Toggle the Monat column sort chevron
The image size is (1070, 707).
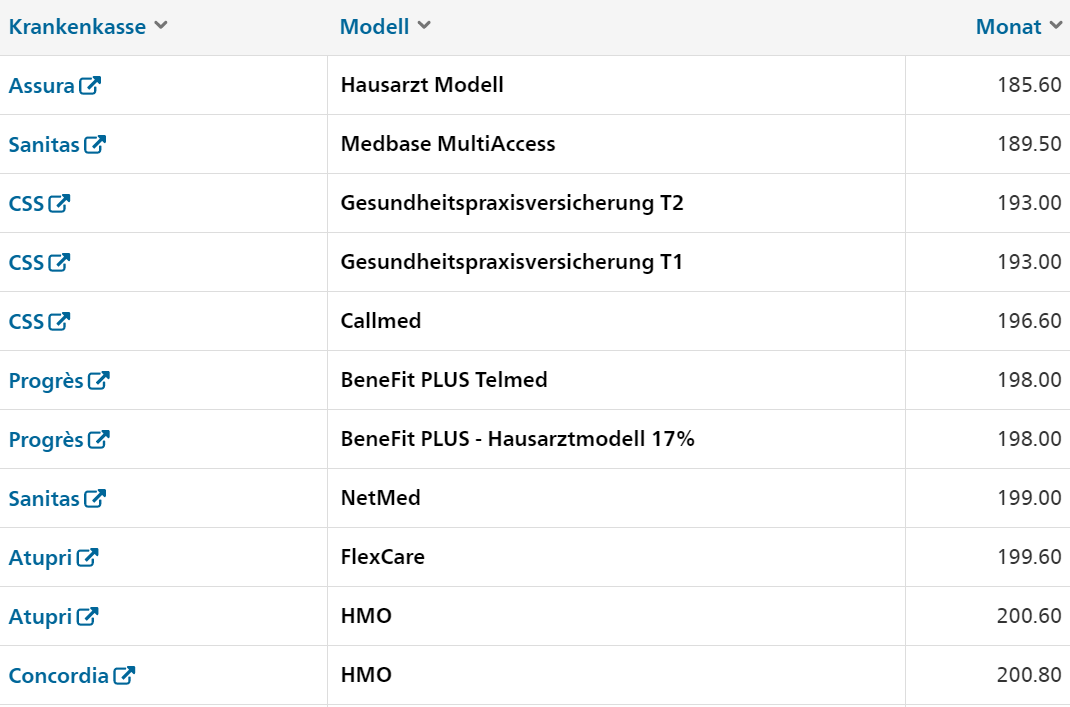[x=1056, y=25]
